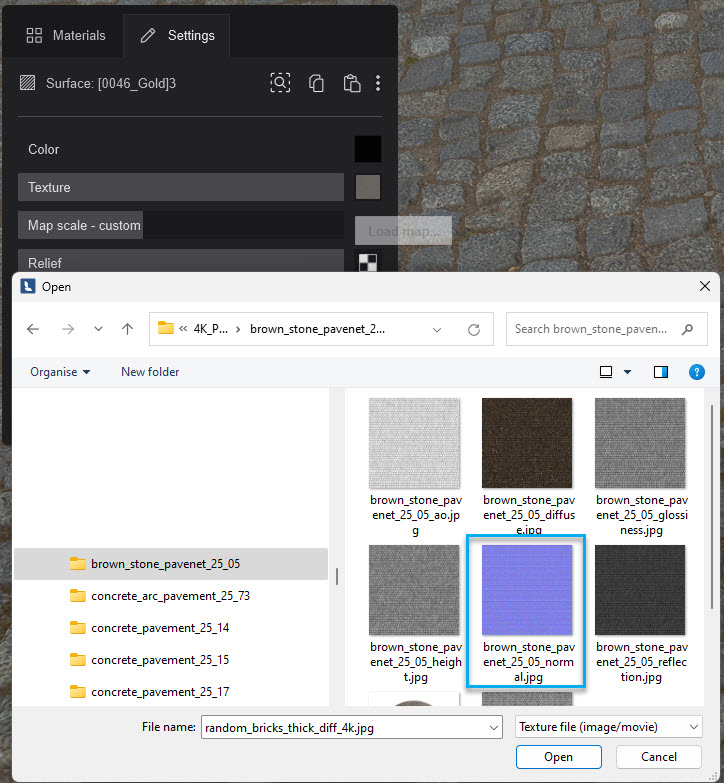Open the Texture file type dropdown
The width and height of the screenshot is (724, 783).
(608, 728)
